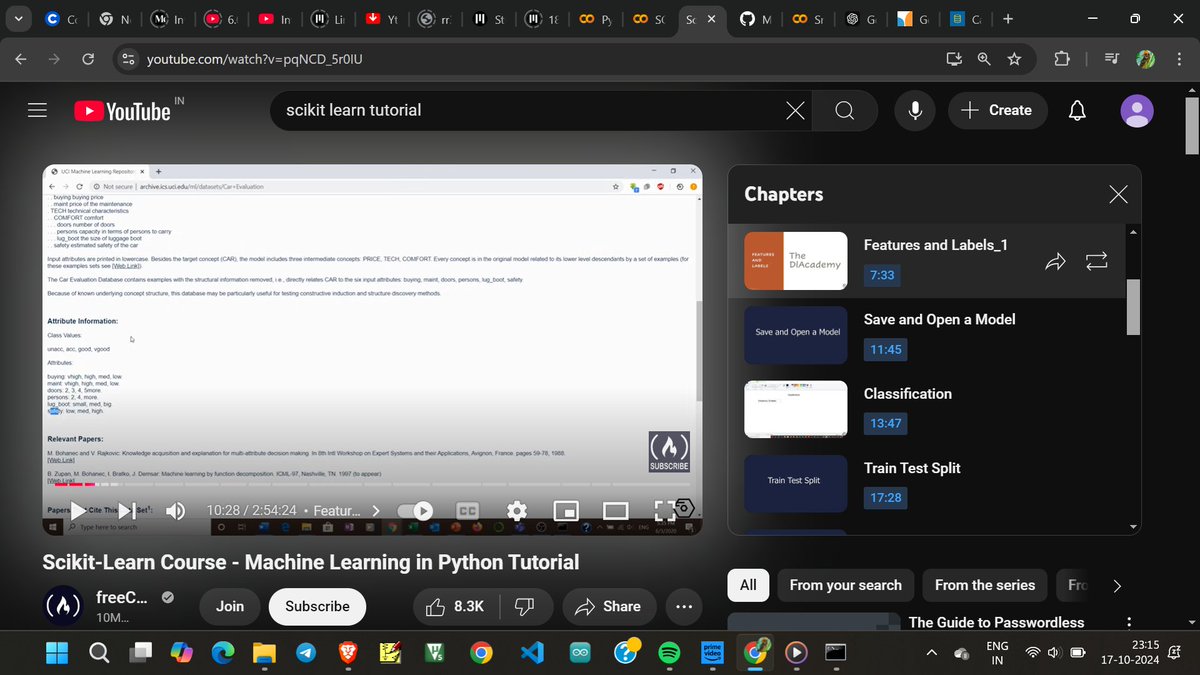Mute the video volume speaker

coord(175,511)
